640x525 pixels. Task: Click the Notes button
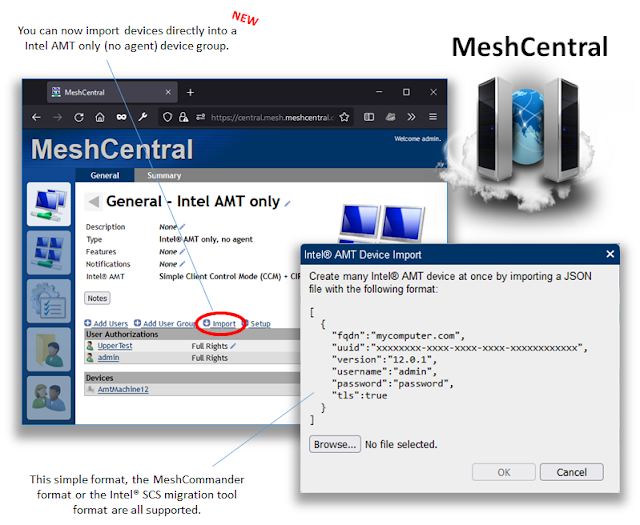tap(97, 298)
